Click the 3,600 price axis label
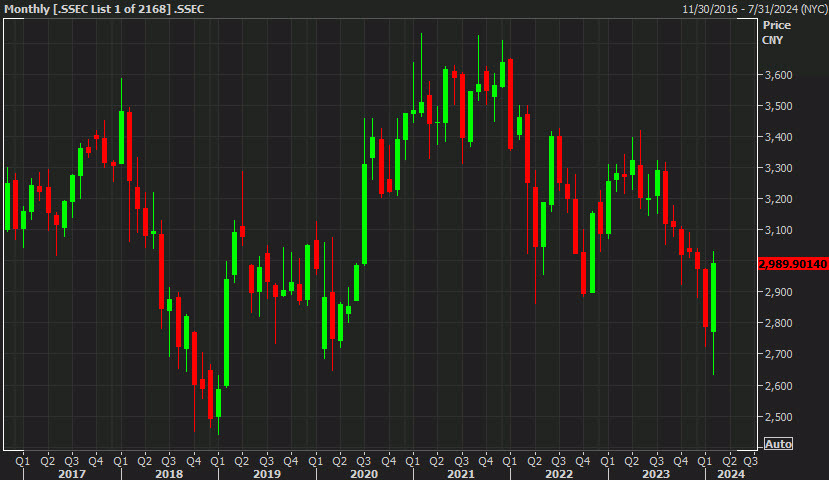829x480 pixels. (x=778, y=75)
